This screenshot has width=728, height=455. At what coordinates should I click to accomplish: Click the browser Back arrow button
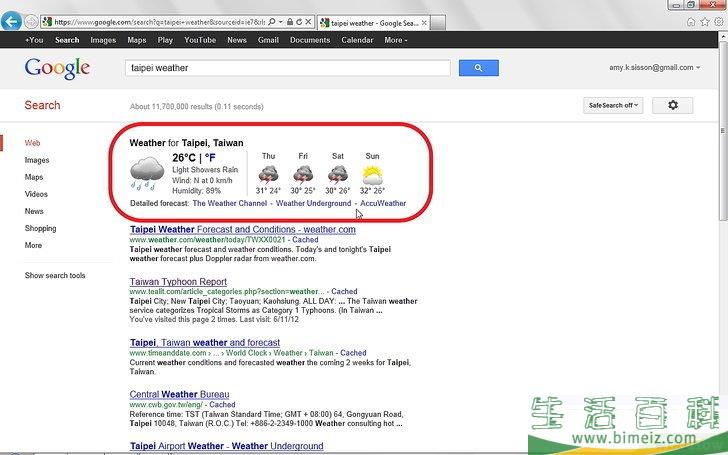tap(11, 21)
